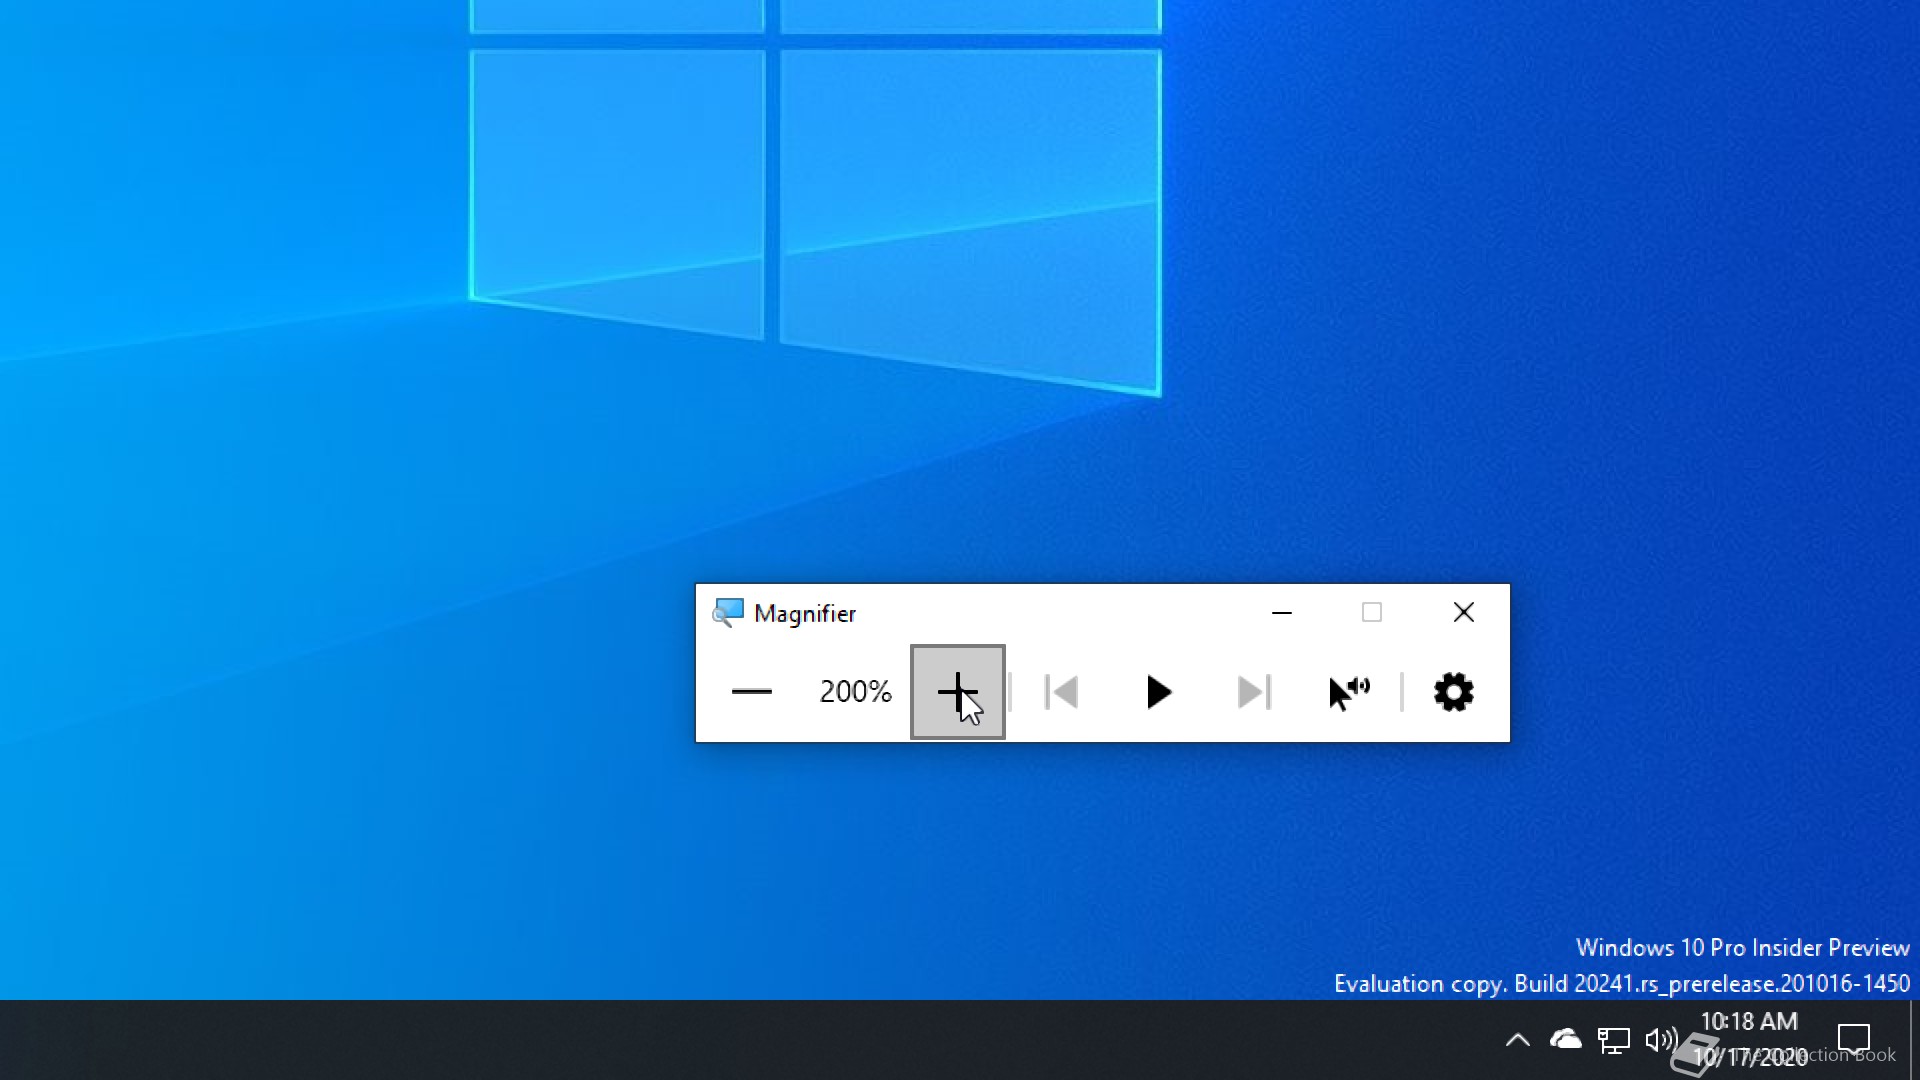Click Show desktop strip at taskbar edge
This screenshot has width=1920, height=1080.
[x=1914, y=1040]
